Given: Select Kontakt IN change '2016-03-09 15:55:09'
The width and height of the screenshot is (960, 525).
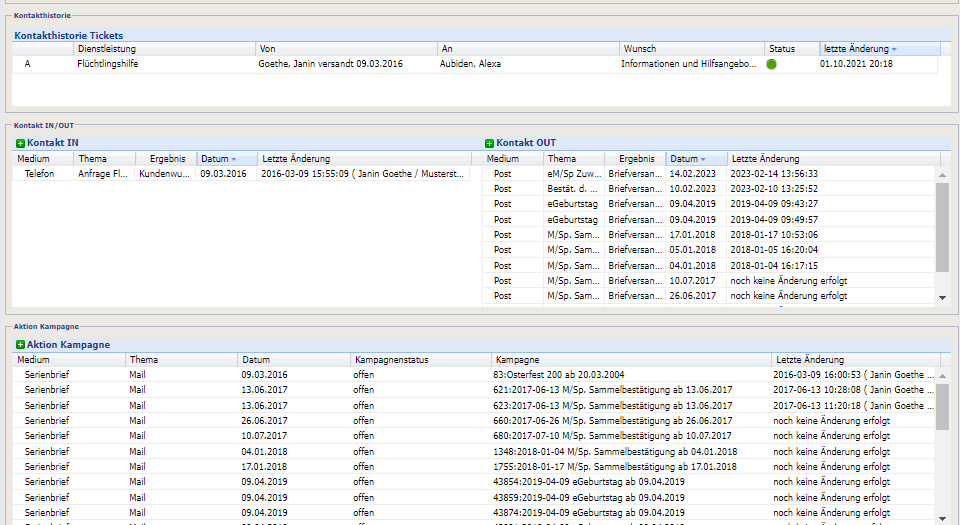Looking at the screenshot, I should (362, 174).
